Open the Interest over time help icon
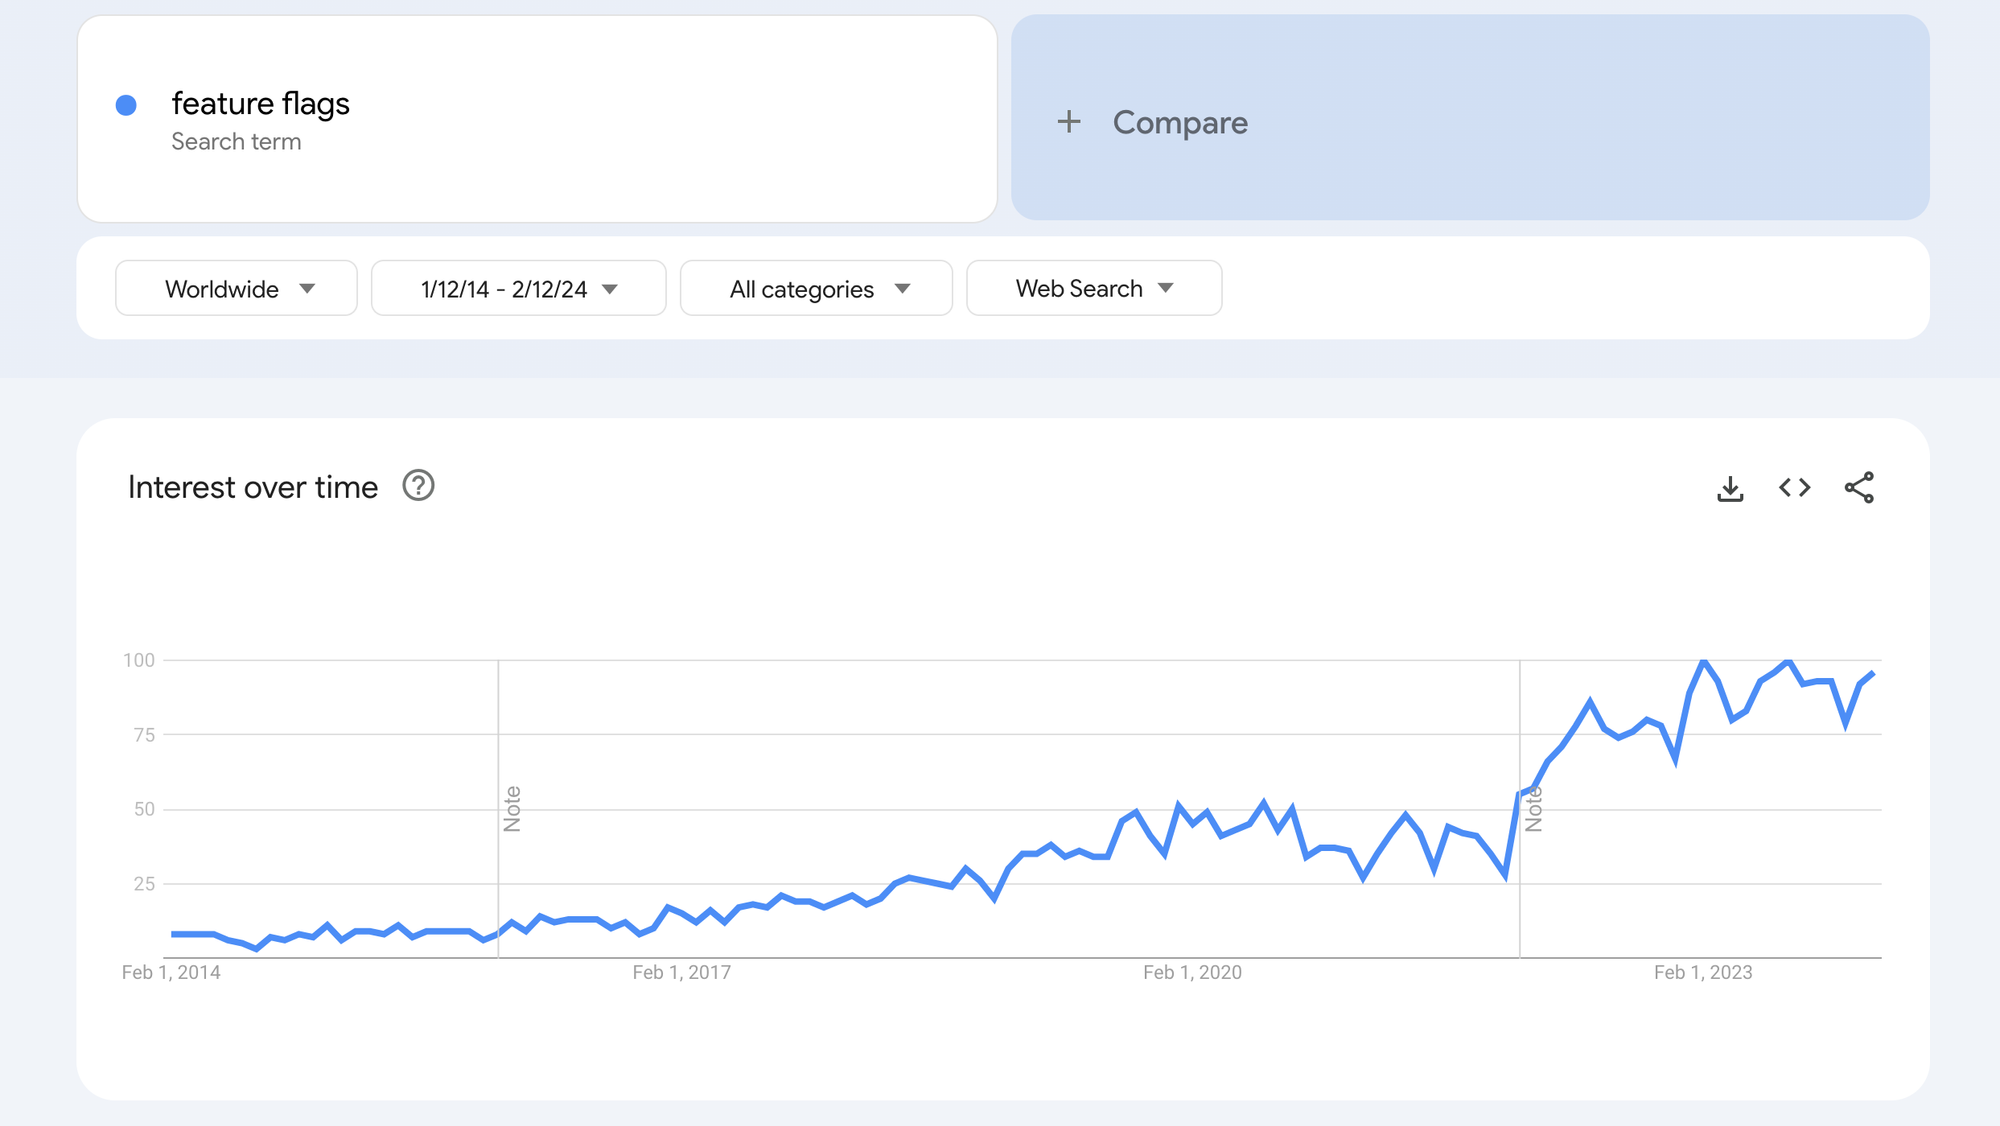The image size is (2000, 1126). point(418,486)
